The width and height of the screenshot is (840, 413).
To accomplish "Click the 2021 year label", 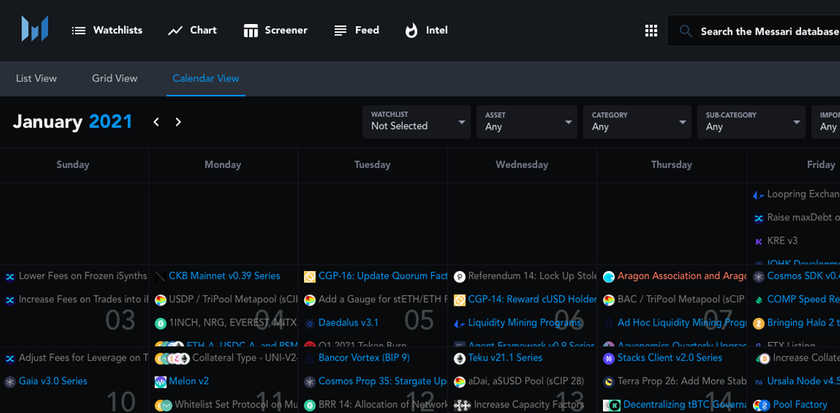I will (x=110, y=122).
